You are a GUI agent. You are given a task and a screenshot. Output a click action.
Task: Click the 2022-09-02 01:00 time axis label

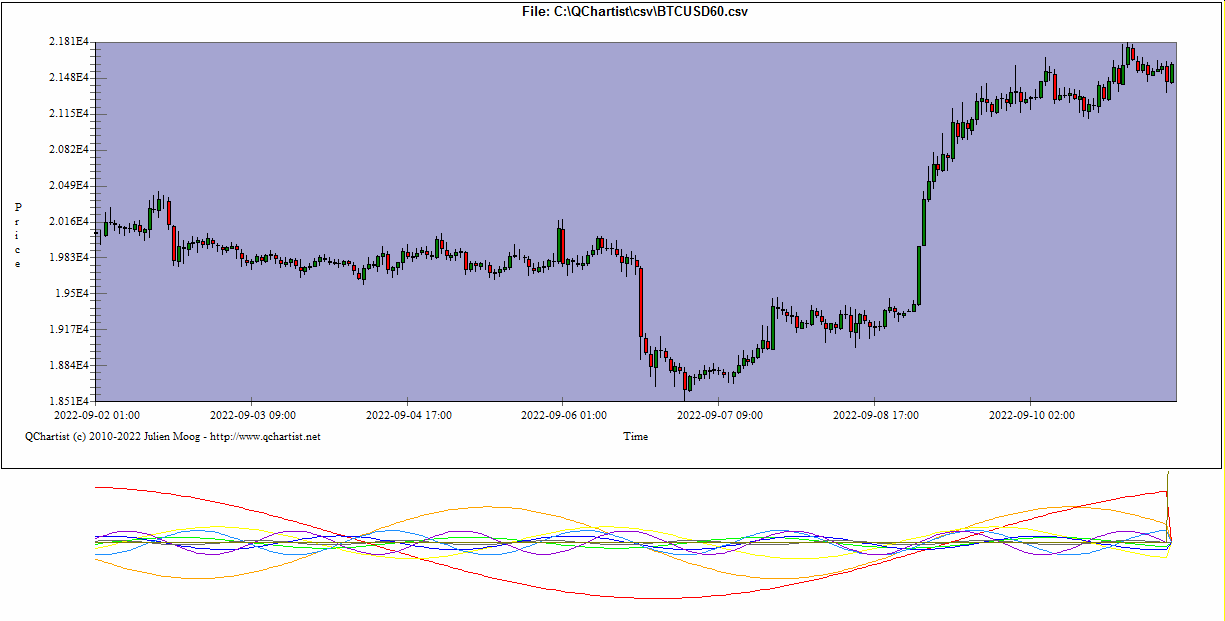pos(97,414)
